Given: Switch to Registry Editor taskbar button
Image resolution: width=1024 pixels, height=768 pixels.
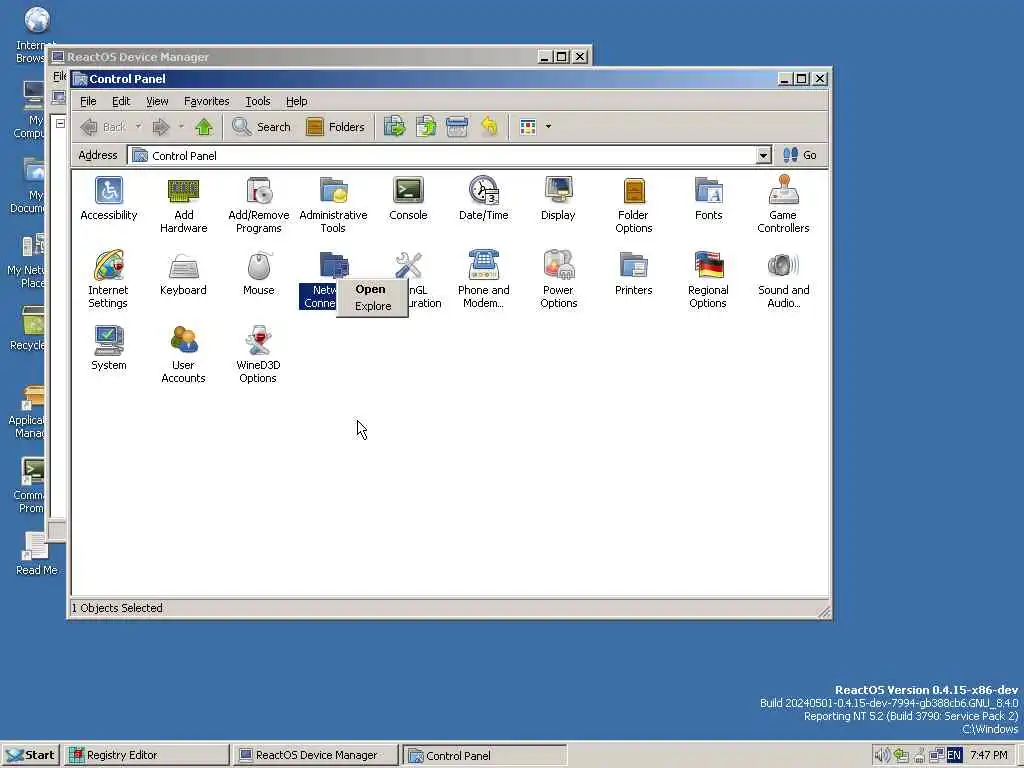Looking at the screenshot, I should click(x=146, y=755).
